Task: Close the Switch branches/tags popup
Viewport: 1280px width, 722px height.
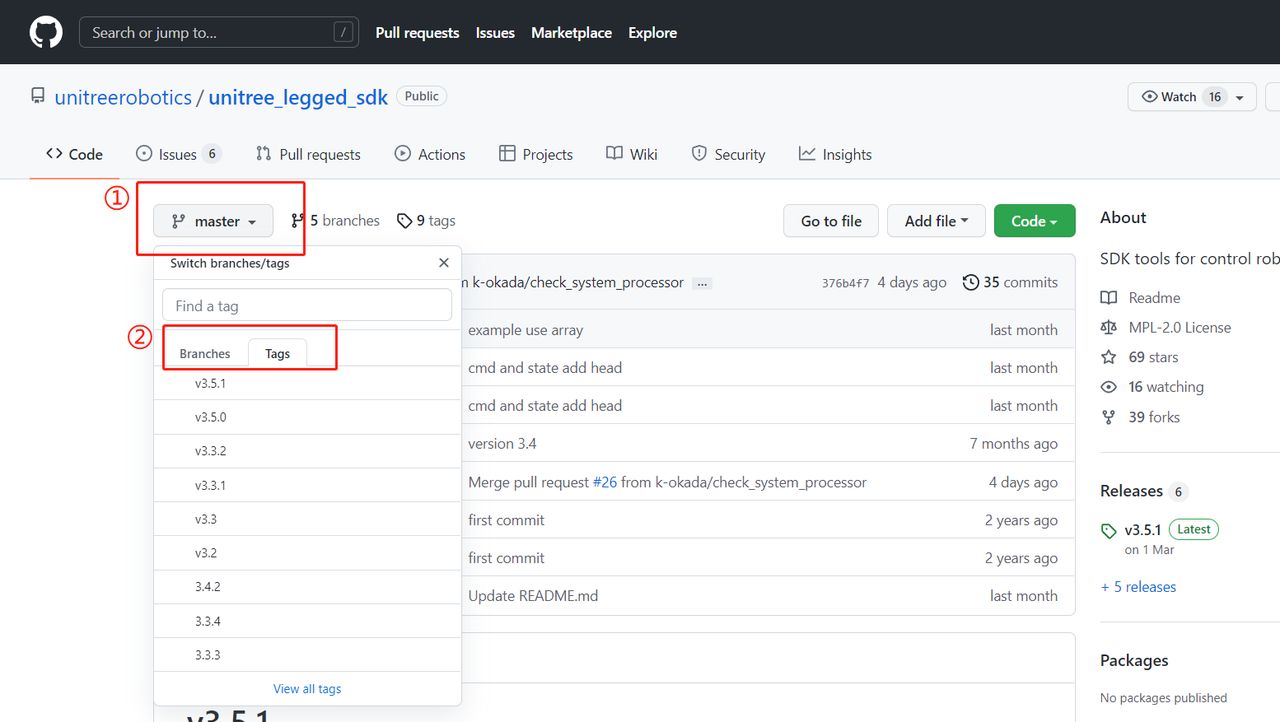Action: click(x=444, y=263)
